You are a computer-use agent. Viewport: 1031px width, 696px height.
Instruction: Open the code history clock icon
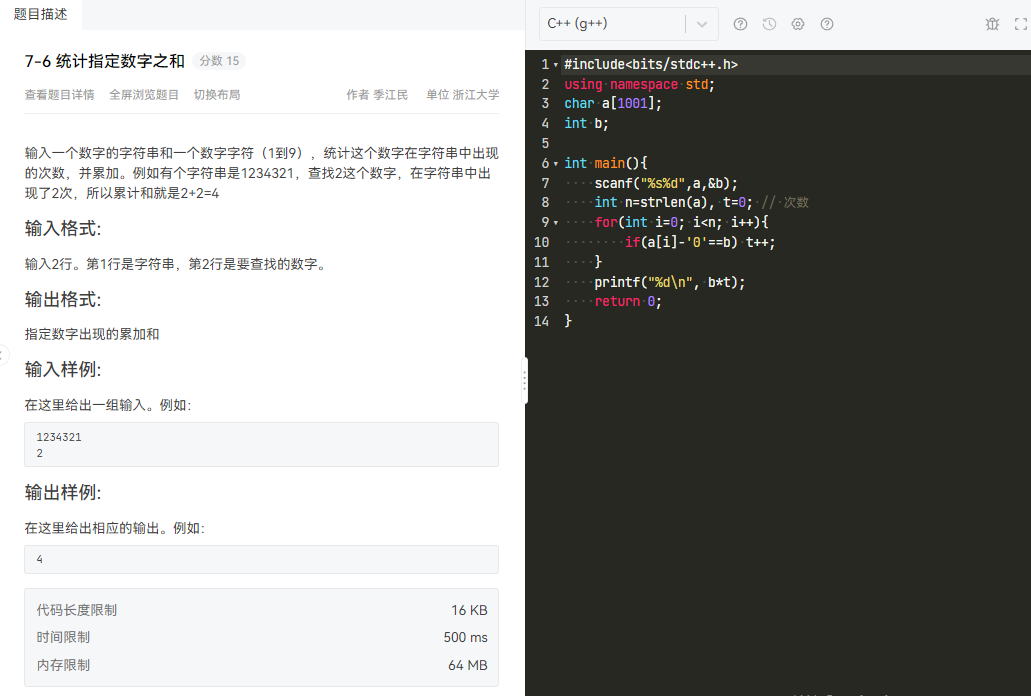(769, 24)
